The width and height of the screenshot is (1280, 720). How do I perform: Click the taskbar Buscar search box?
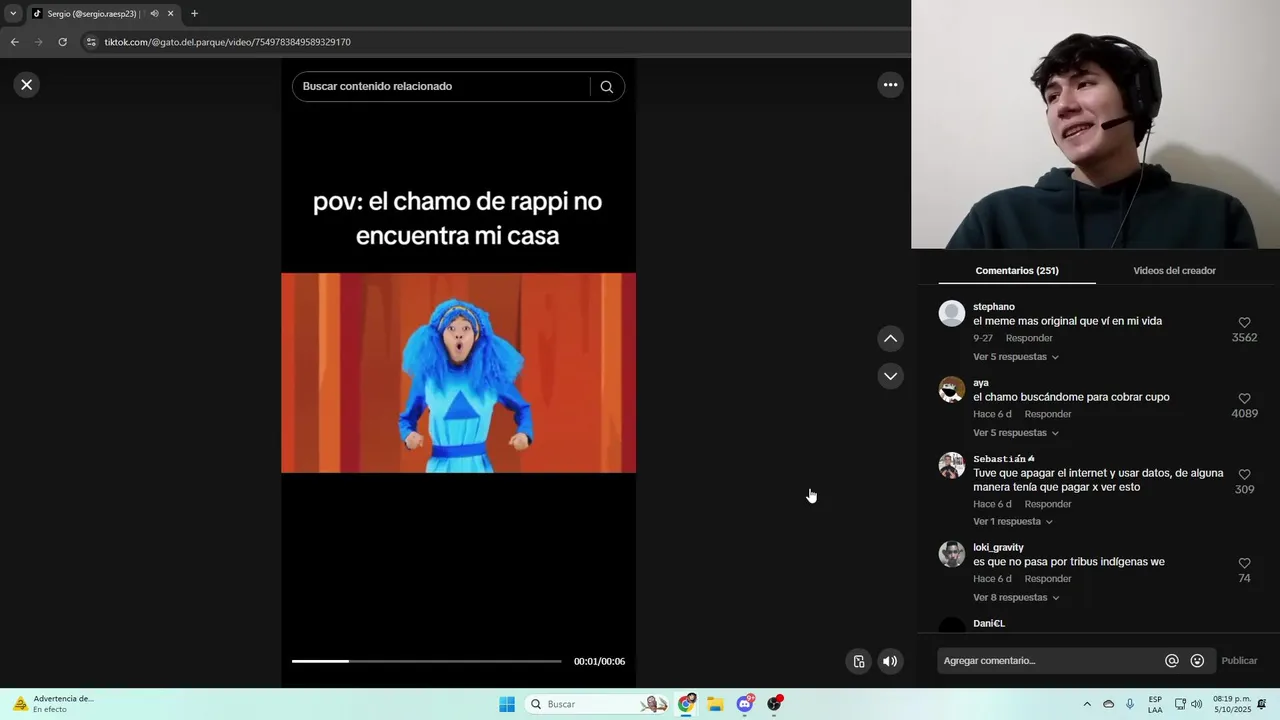tap(597, 704)
